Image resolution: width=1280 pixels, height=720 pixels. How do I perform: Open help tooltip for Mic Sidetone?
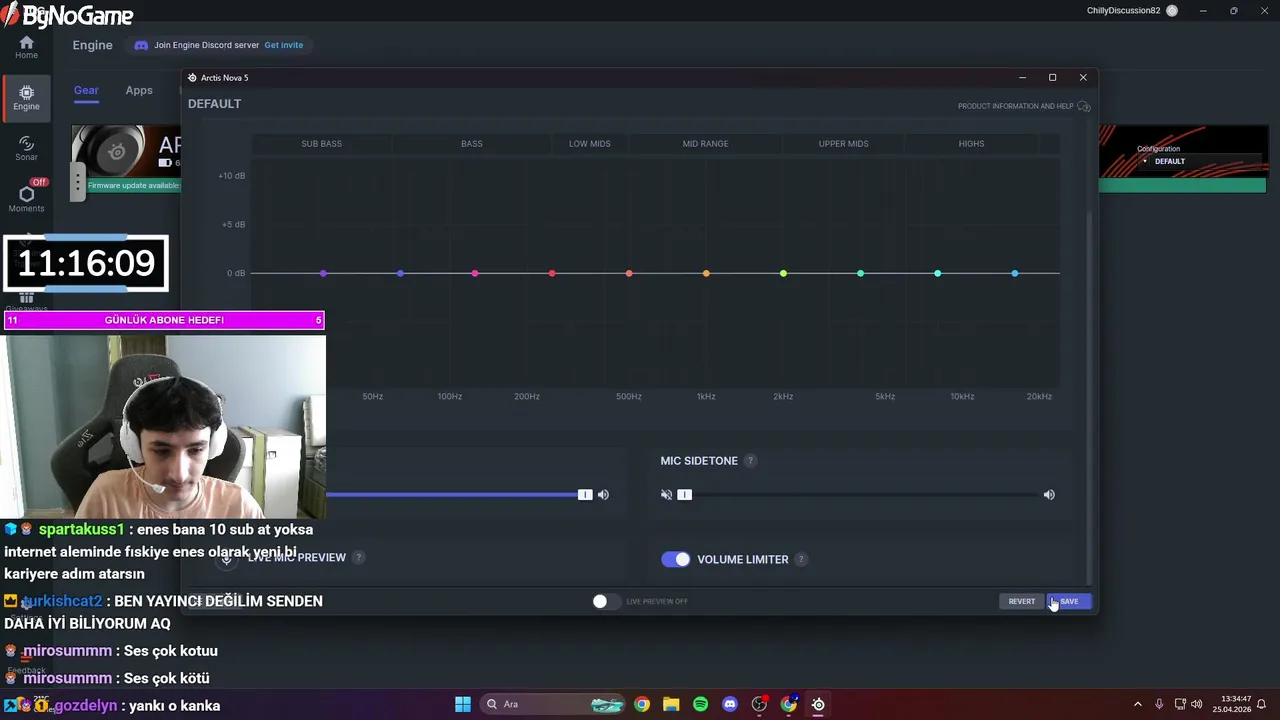tap(750, 461)
